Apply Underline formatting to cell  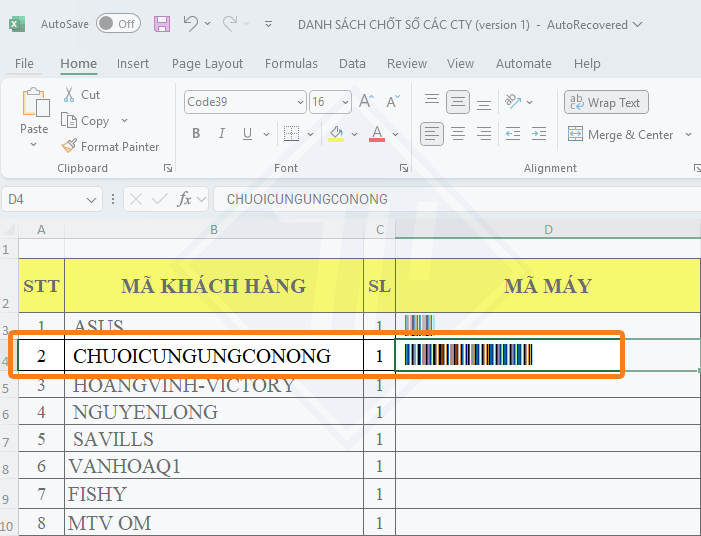244,134
